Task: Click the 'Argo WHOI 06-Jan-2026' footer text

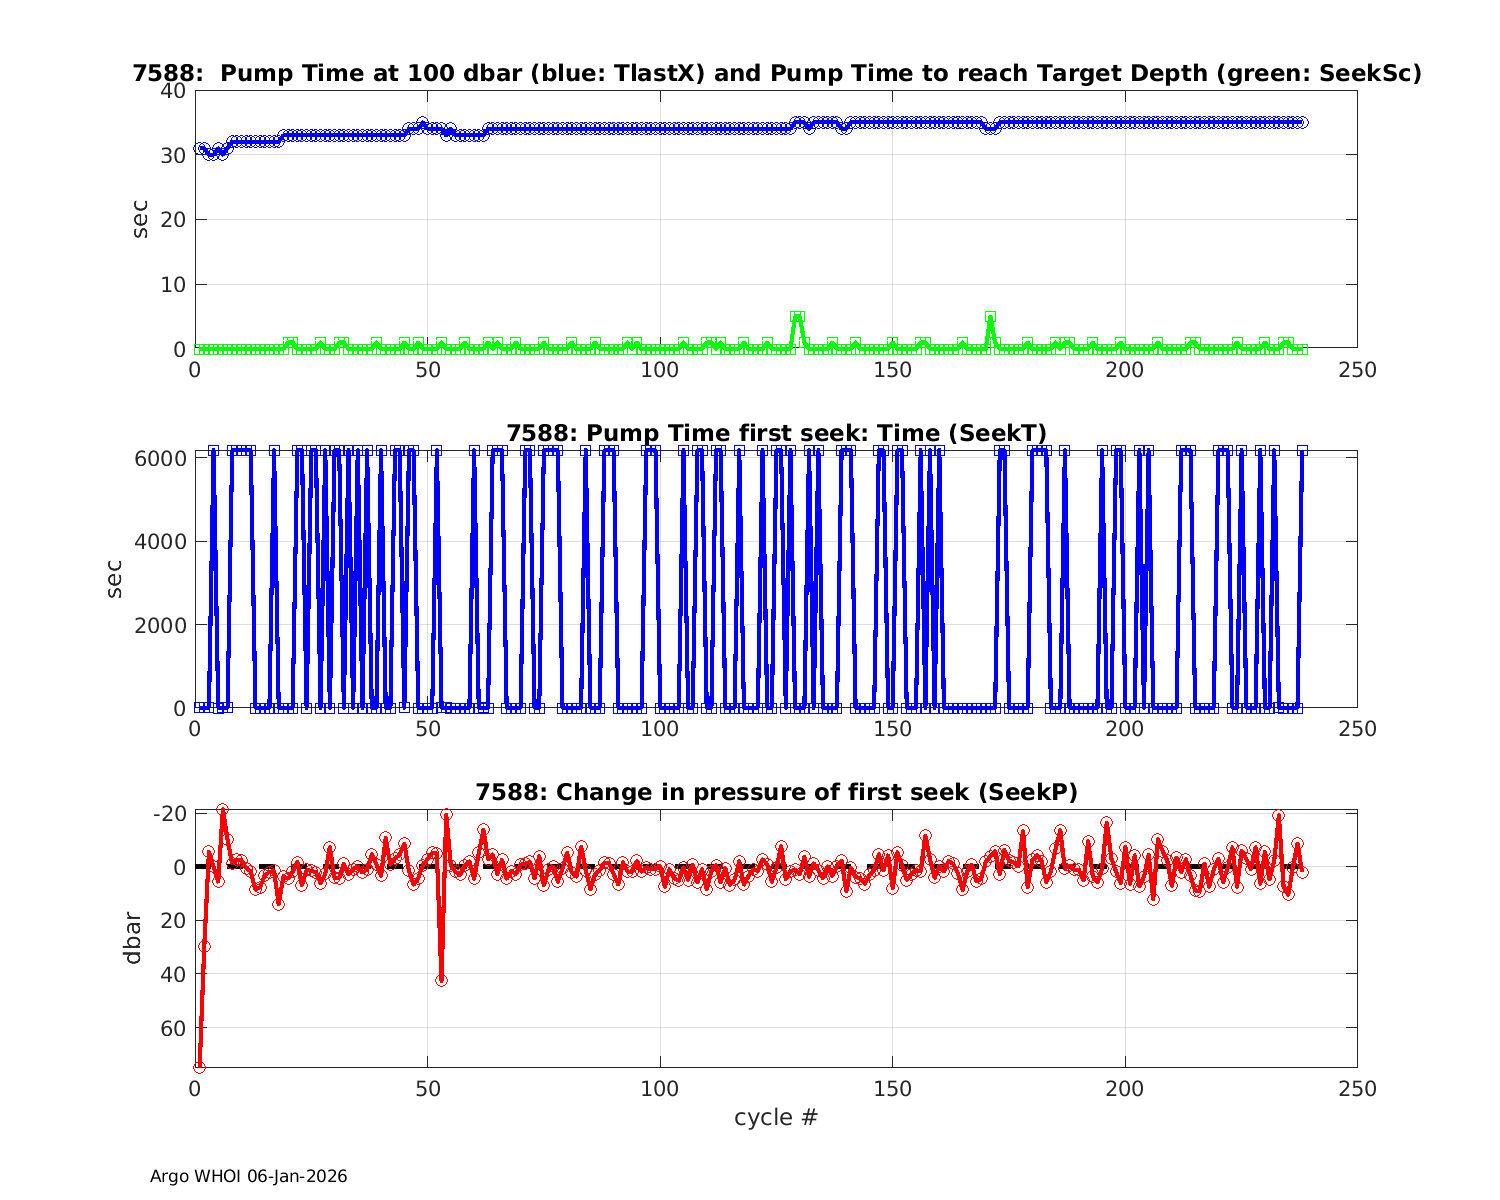Action: [248, 1176]
